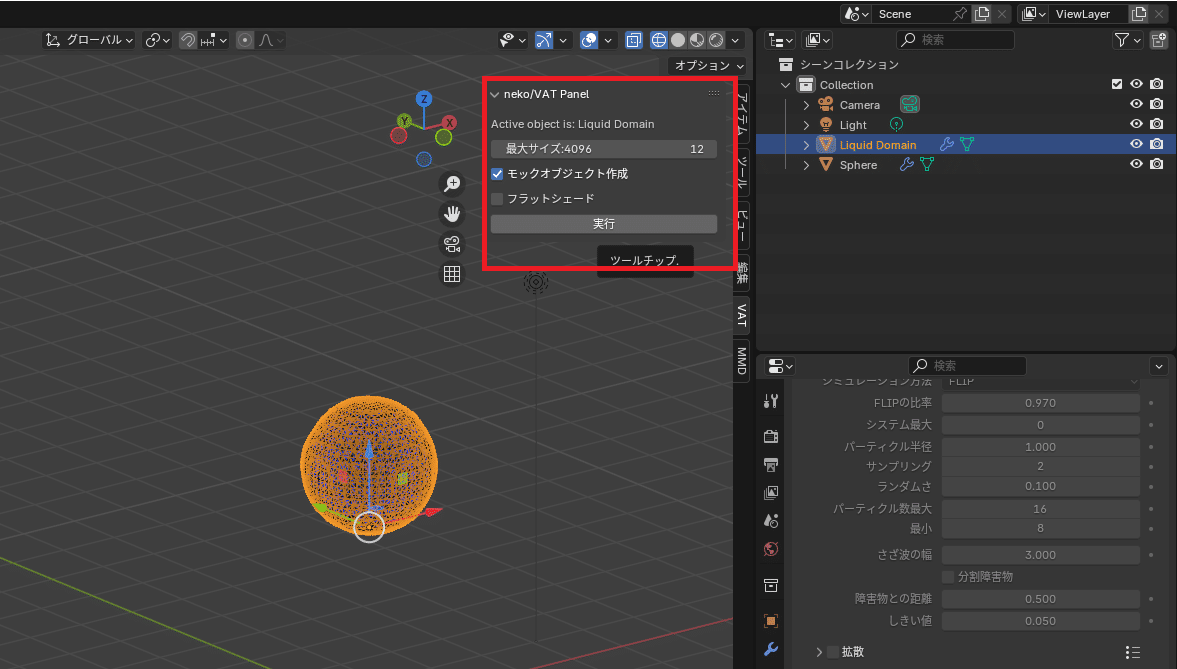Image resolution: width=1177 pixels, height=669 pixels.
Task: Switch to VAT sidebar tab
Action: (742, 315)
